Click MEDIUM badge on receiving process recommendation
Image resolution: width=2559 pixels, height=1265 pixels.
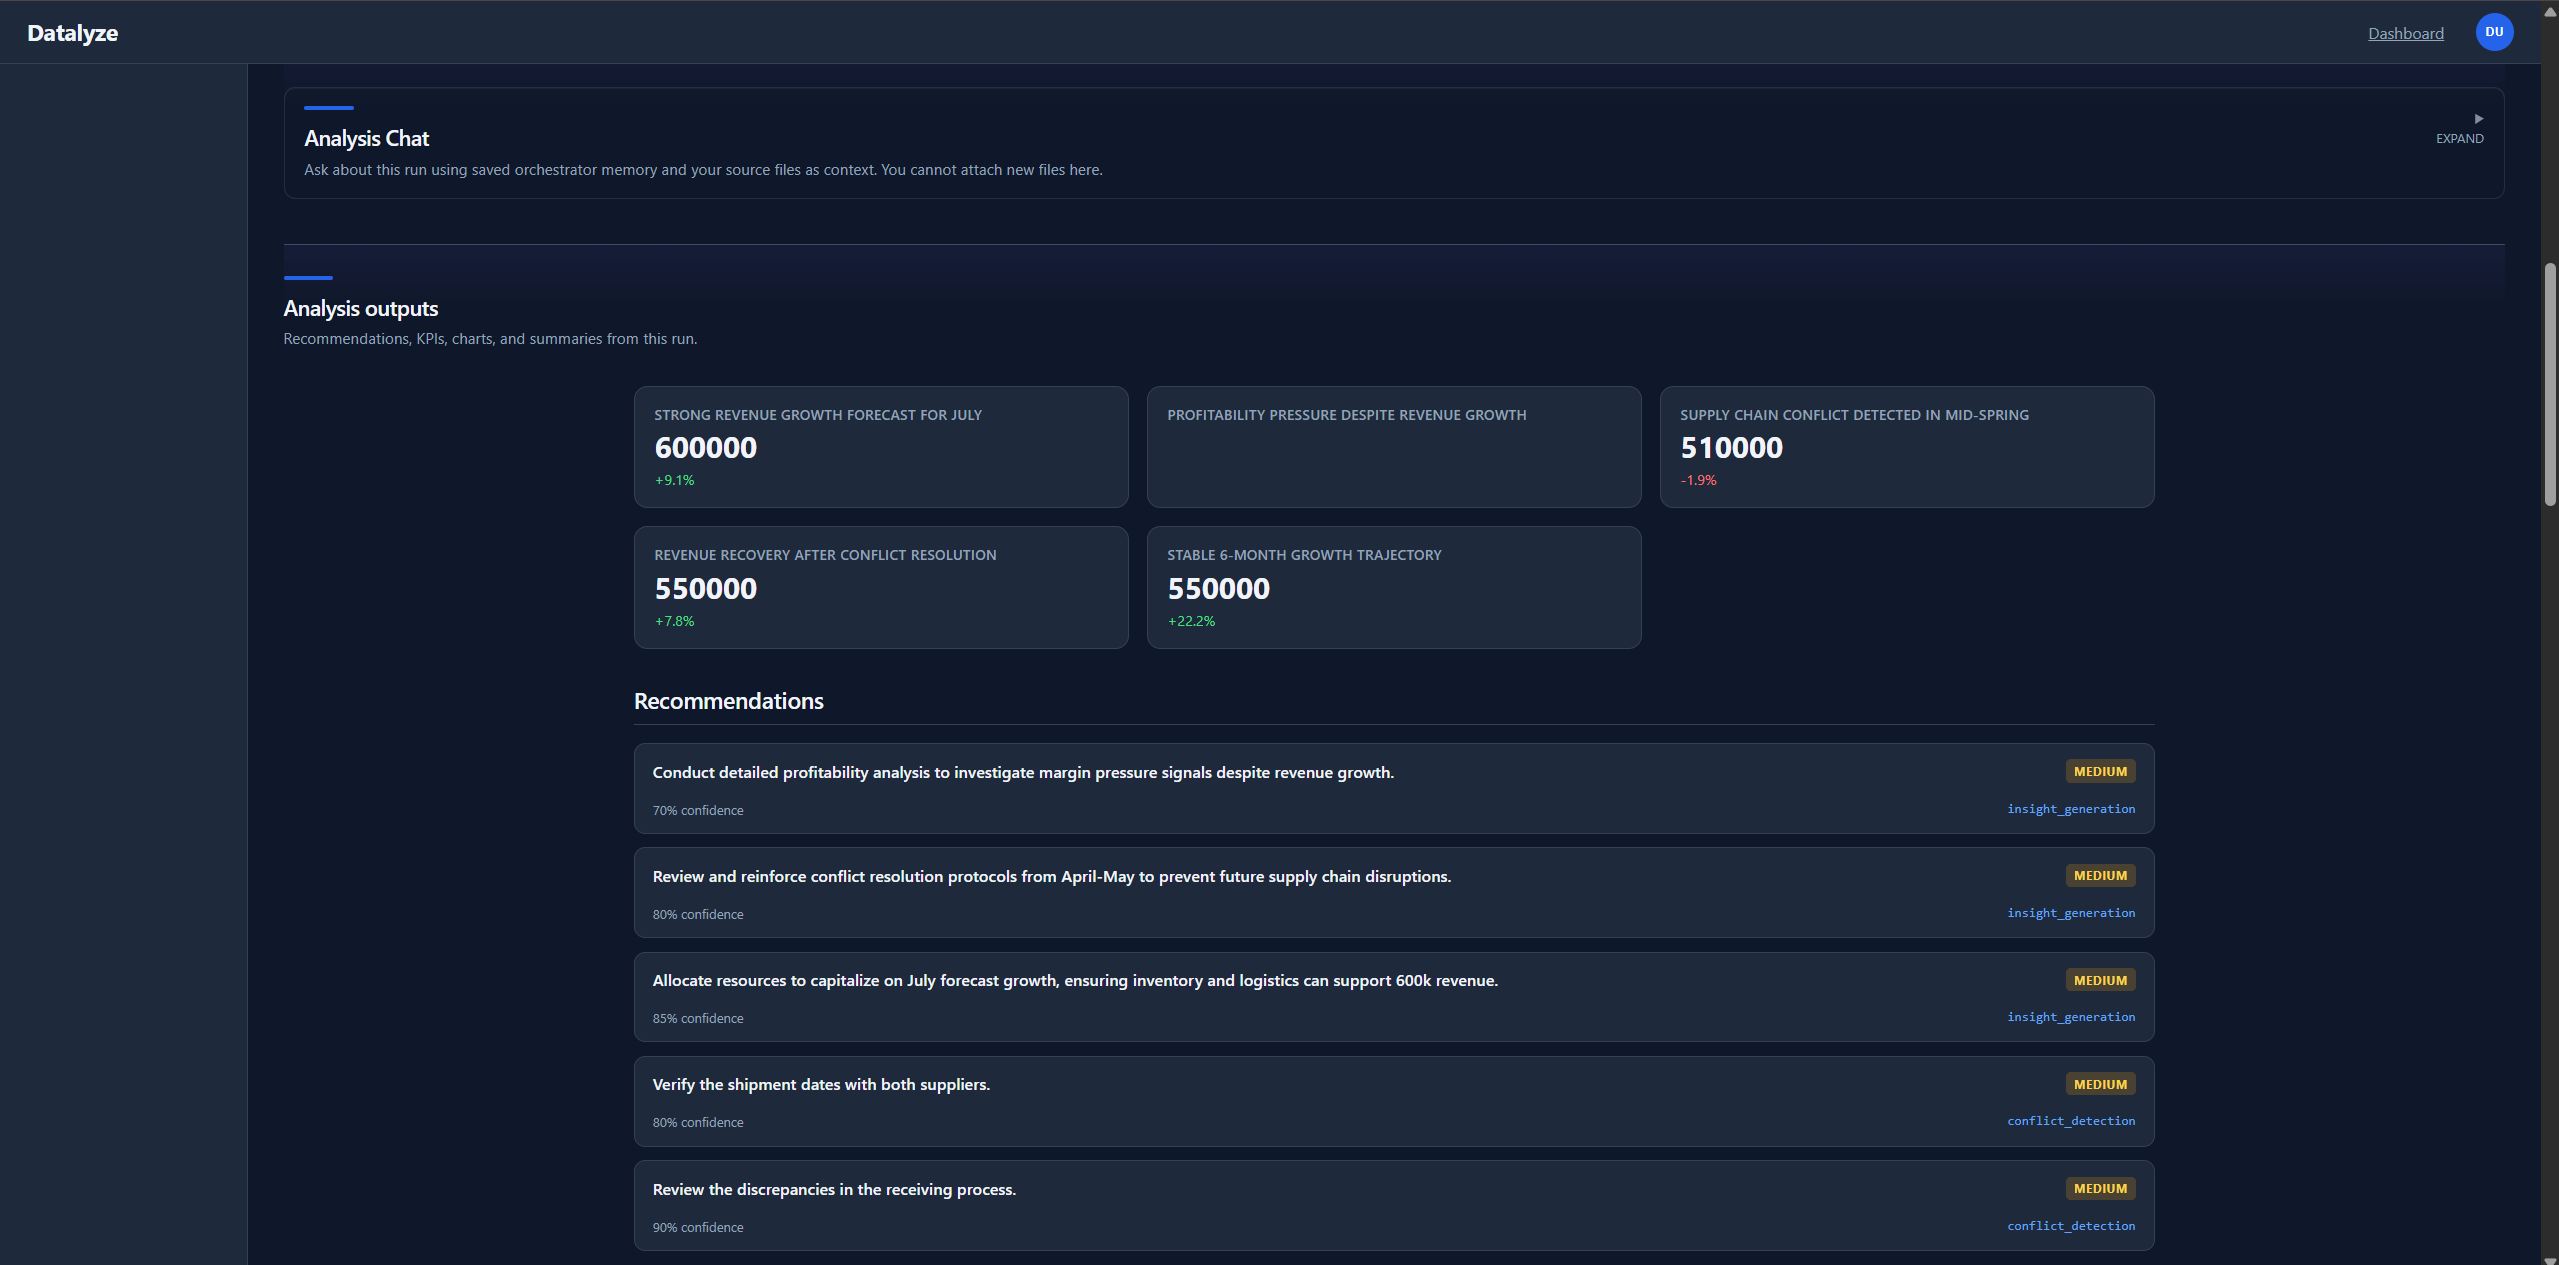click(2099, 1188)
